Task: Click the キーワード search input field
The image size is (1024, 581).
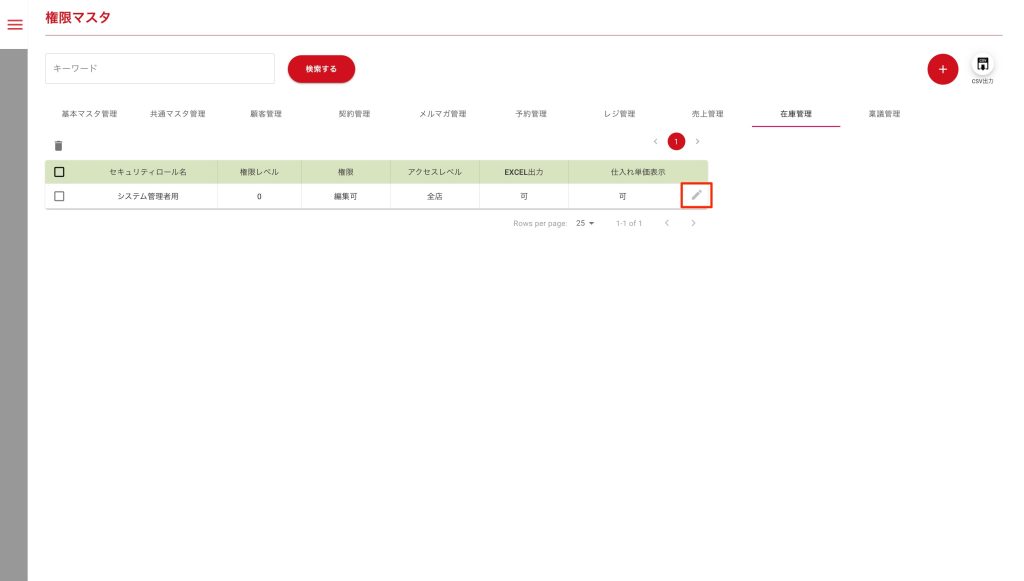Action: 160,69
